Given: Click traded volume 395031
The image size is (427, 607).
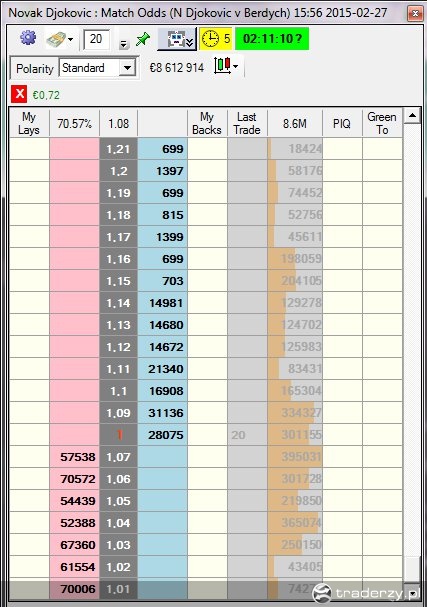Looking at the screenshot, I should [295, 457].
